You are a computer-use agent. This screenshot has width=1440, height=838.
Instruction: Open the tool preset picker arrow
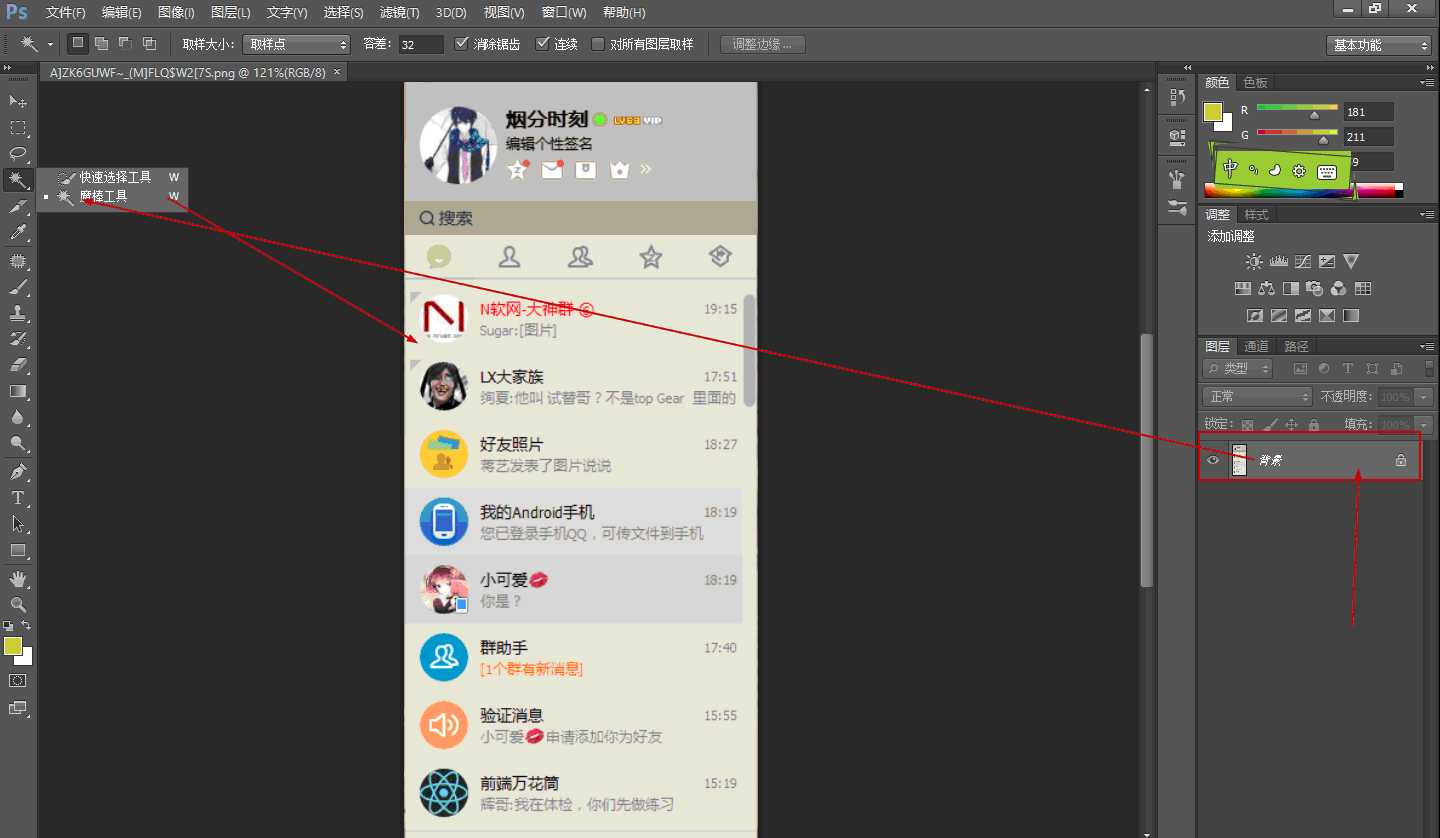pos(51,44)
